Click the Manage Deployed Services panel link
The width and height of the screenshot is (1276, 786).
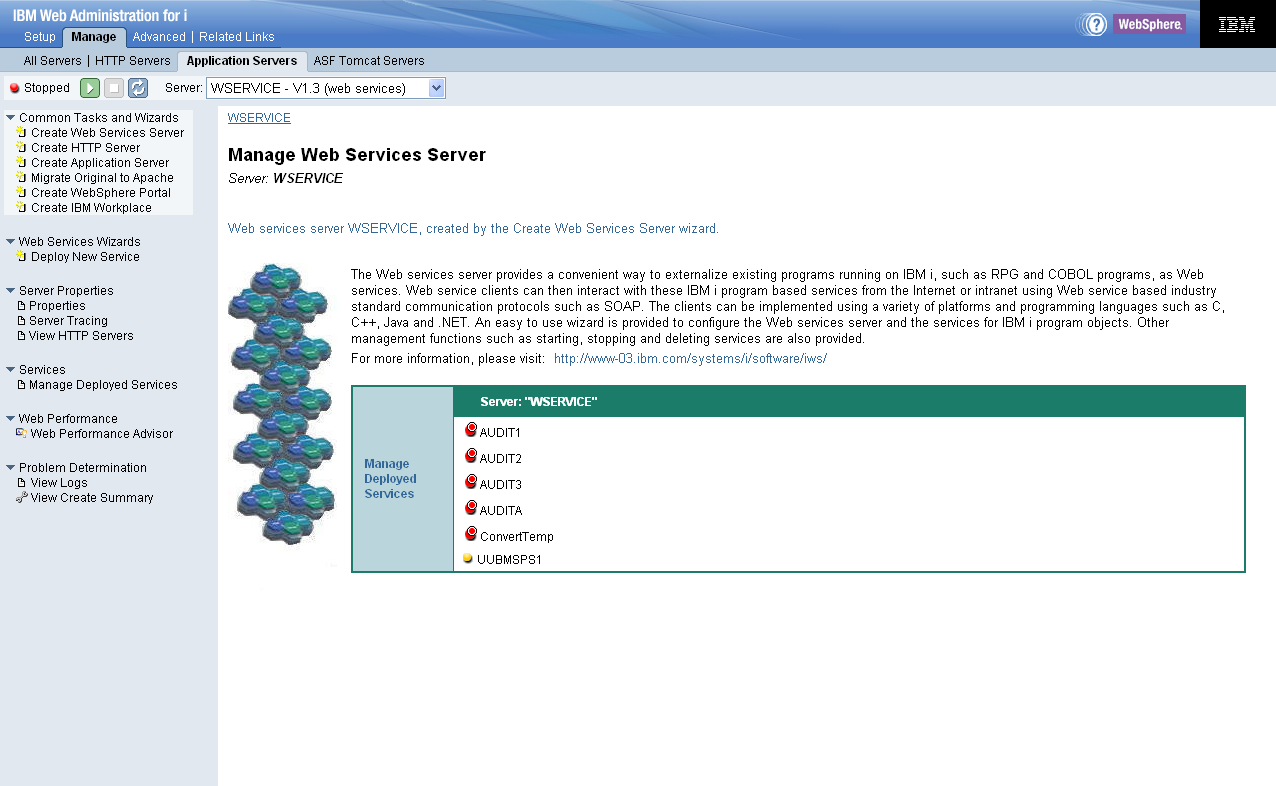coord(390,479)
